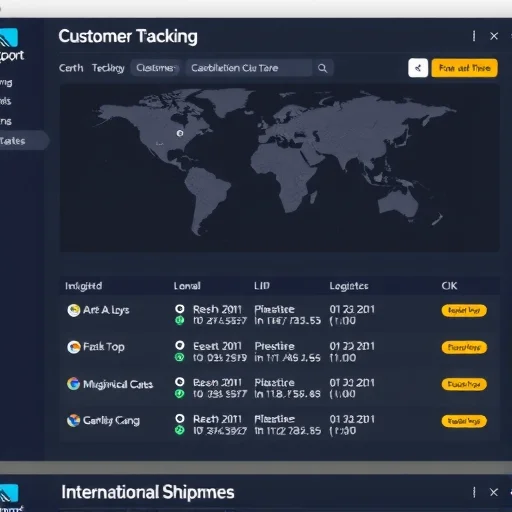Image resolution: width=512 pixels, height=512 pixels.
Task: Toggle the white radio circle in Fask Top row
Action: click(x=180, y=345)
